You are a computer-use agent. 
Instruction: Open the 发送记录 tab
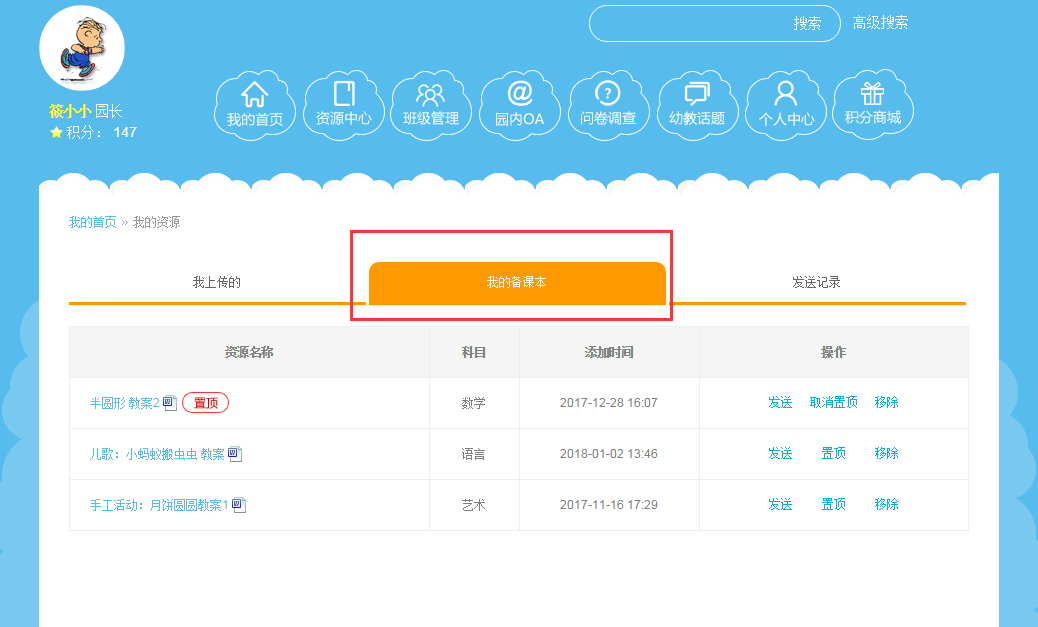pyautogui.click(x=816, y=283)
